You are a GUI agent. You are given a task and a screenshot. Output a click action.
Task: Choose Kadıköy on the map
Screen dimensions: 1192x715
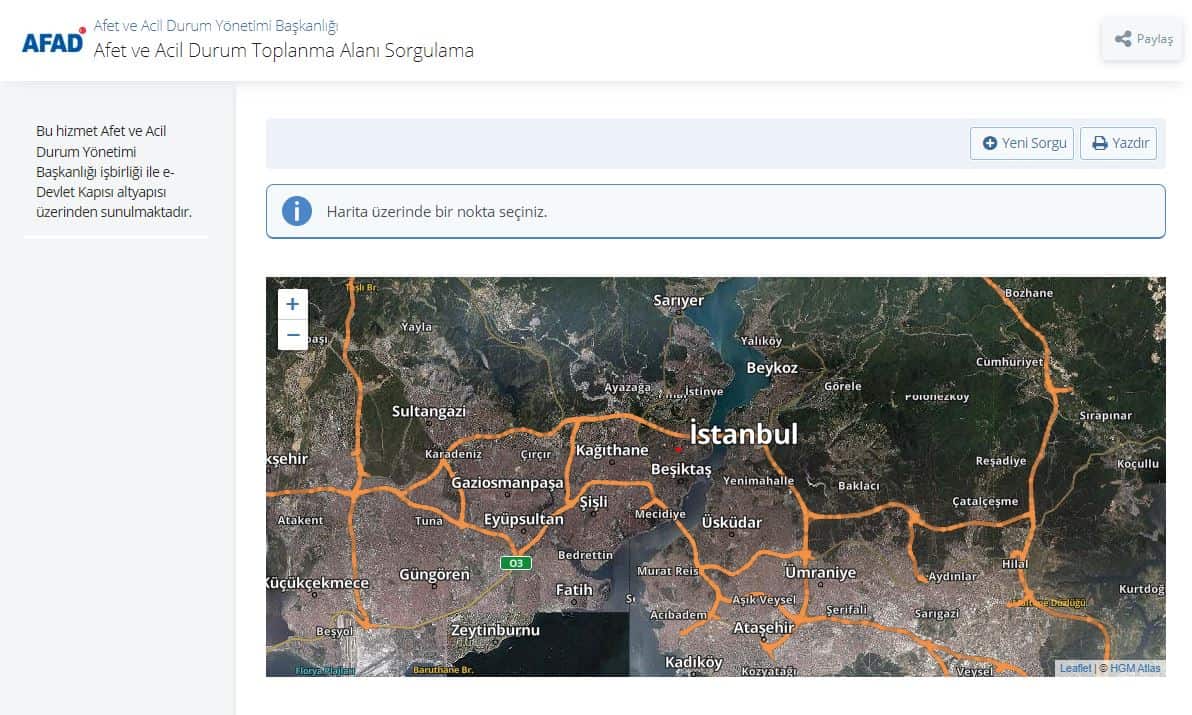pos(693,662)
